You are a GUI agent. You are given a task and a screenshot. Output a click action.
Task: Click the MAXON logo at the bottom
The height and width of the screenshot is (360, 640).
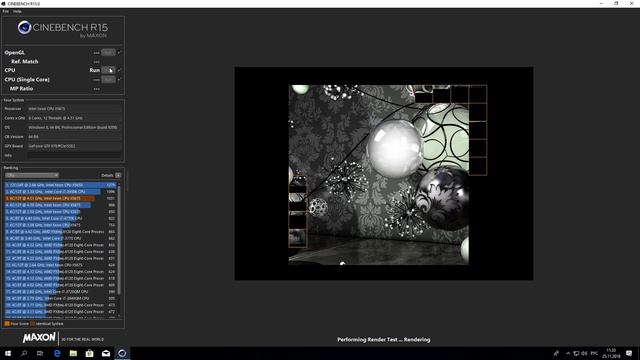tap(39, 338)
